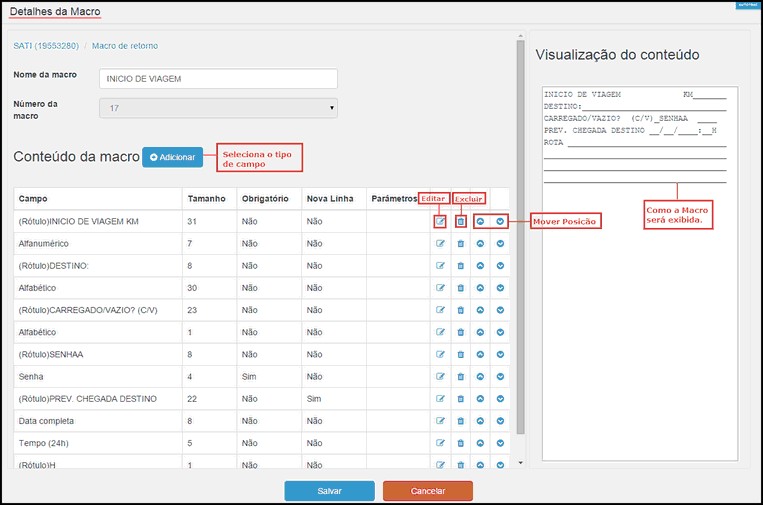Delete the (Rótulo)DESTINO: row
Screen dimensions: 763x505
click(x=460, y=266)
